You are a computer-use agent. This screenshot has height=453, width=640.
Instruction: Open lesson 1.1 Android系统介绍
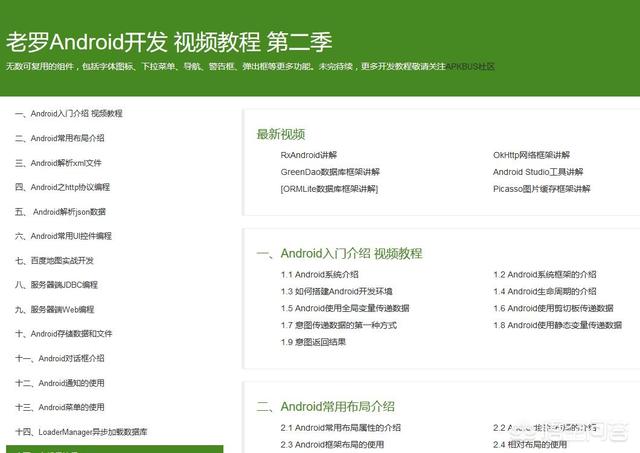[x=319, y=275]
